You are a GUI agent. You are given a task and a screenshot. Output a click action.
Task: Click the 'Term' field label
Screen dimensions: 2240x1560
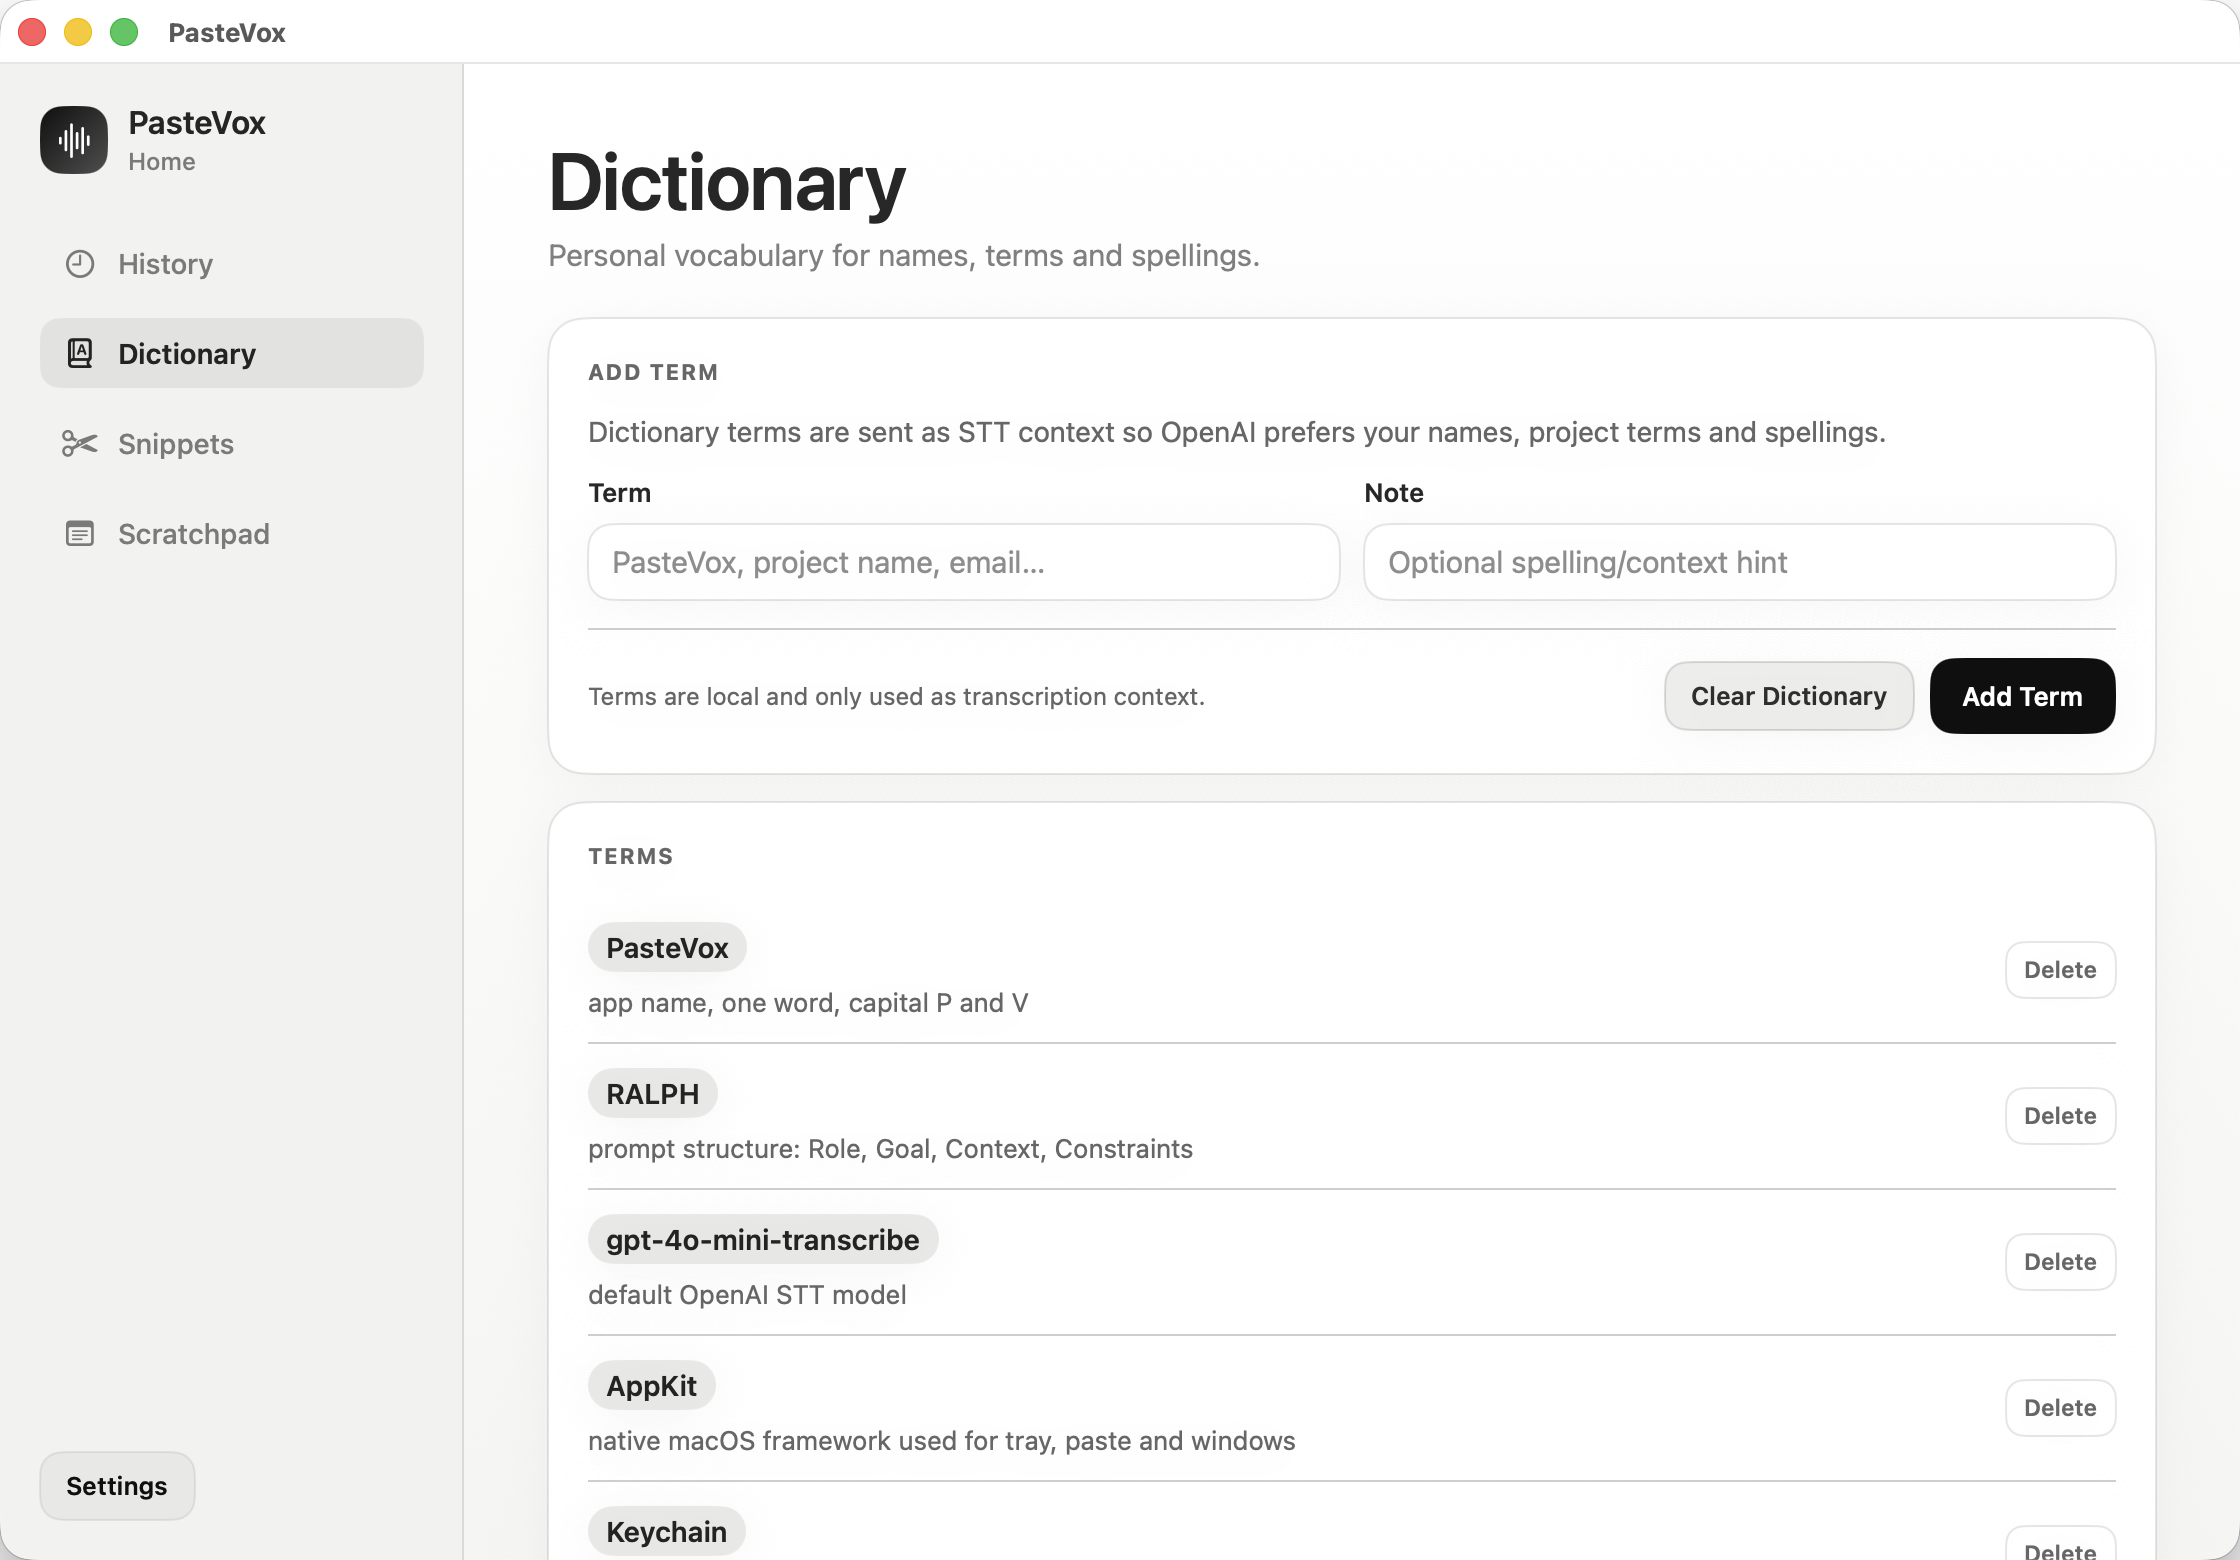pos(620,493)
